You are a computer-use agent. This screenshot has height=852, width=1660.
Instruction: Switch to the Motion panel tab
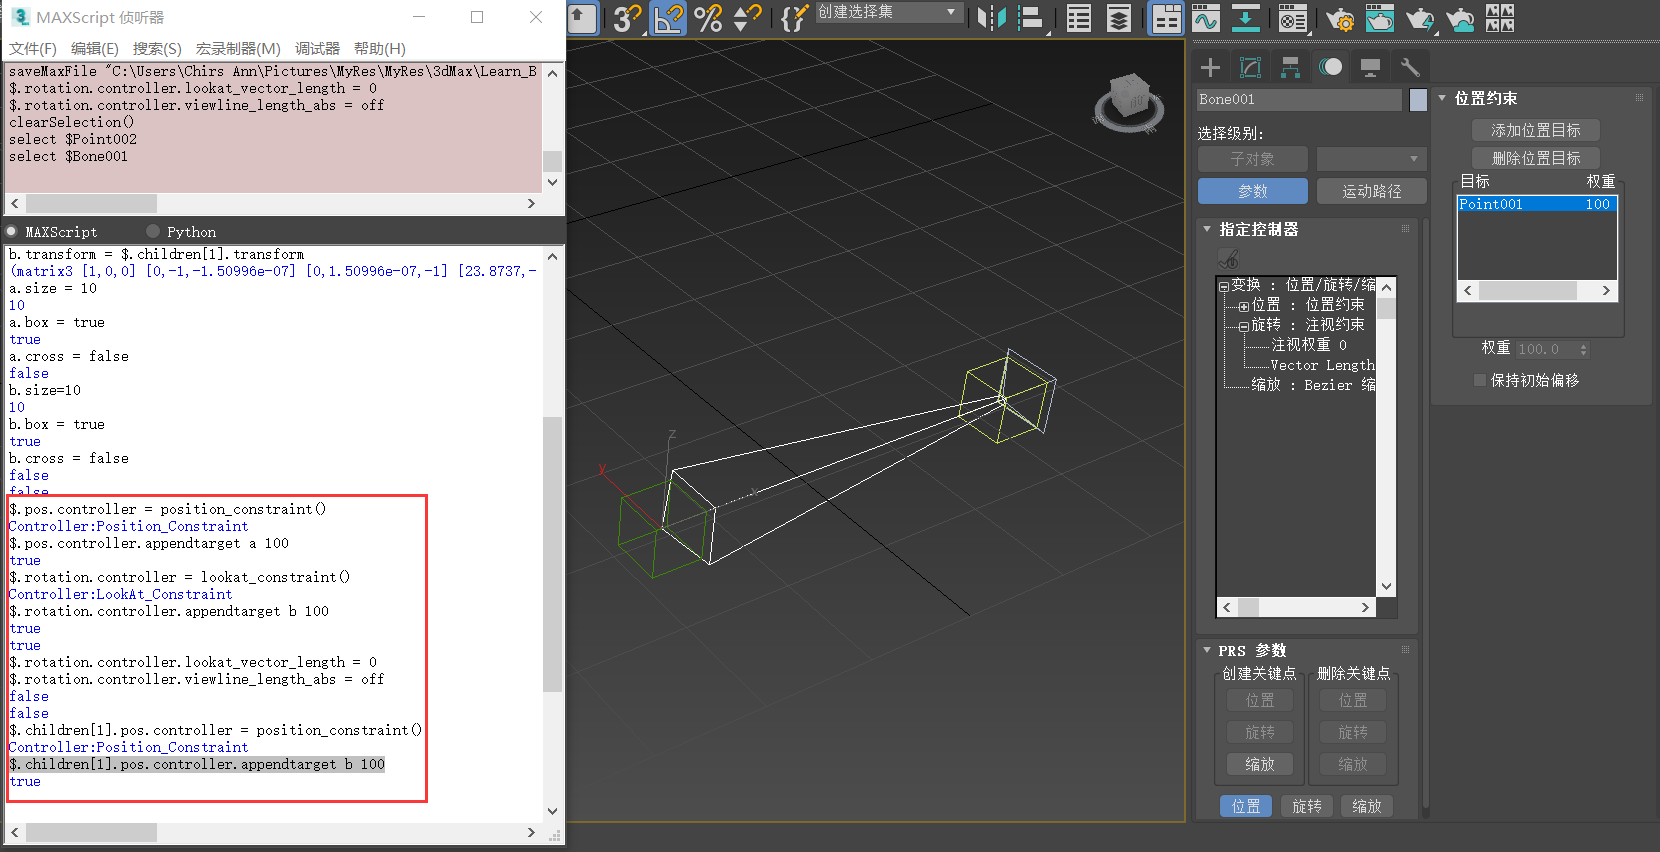coord(1330,67)
